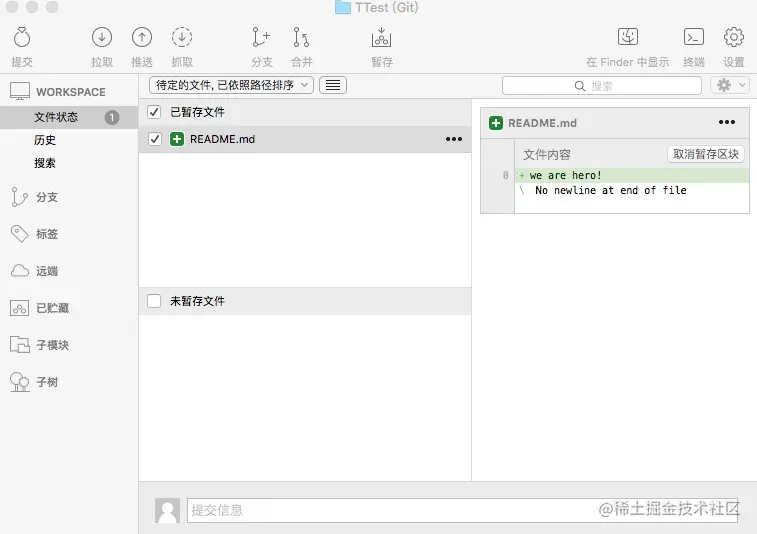Toggle the 未暂存文件 checkbox

(x=154, y=301)
